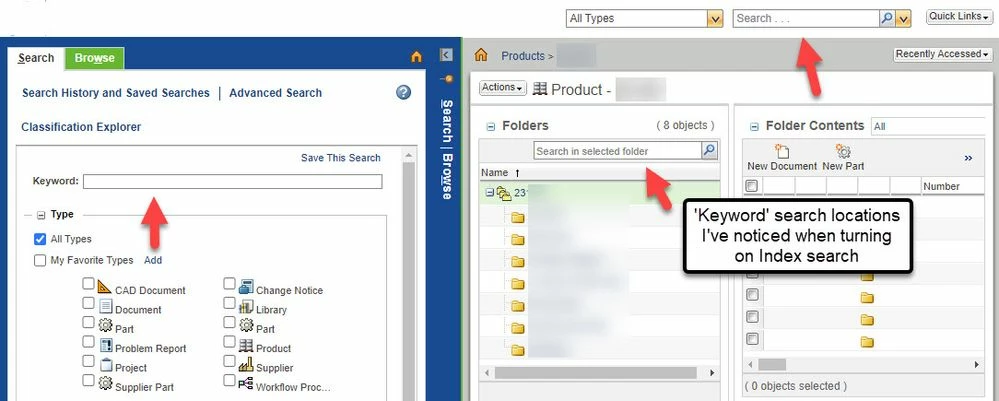
Task: Click the Search in selected folder field
Action: 617,150
